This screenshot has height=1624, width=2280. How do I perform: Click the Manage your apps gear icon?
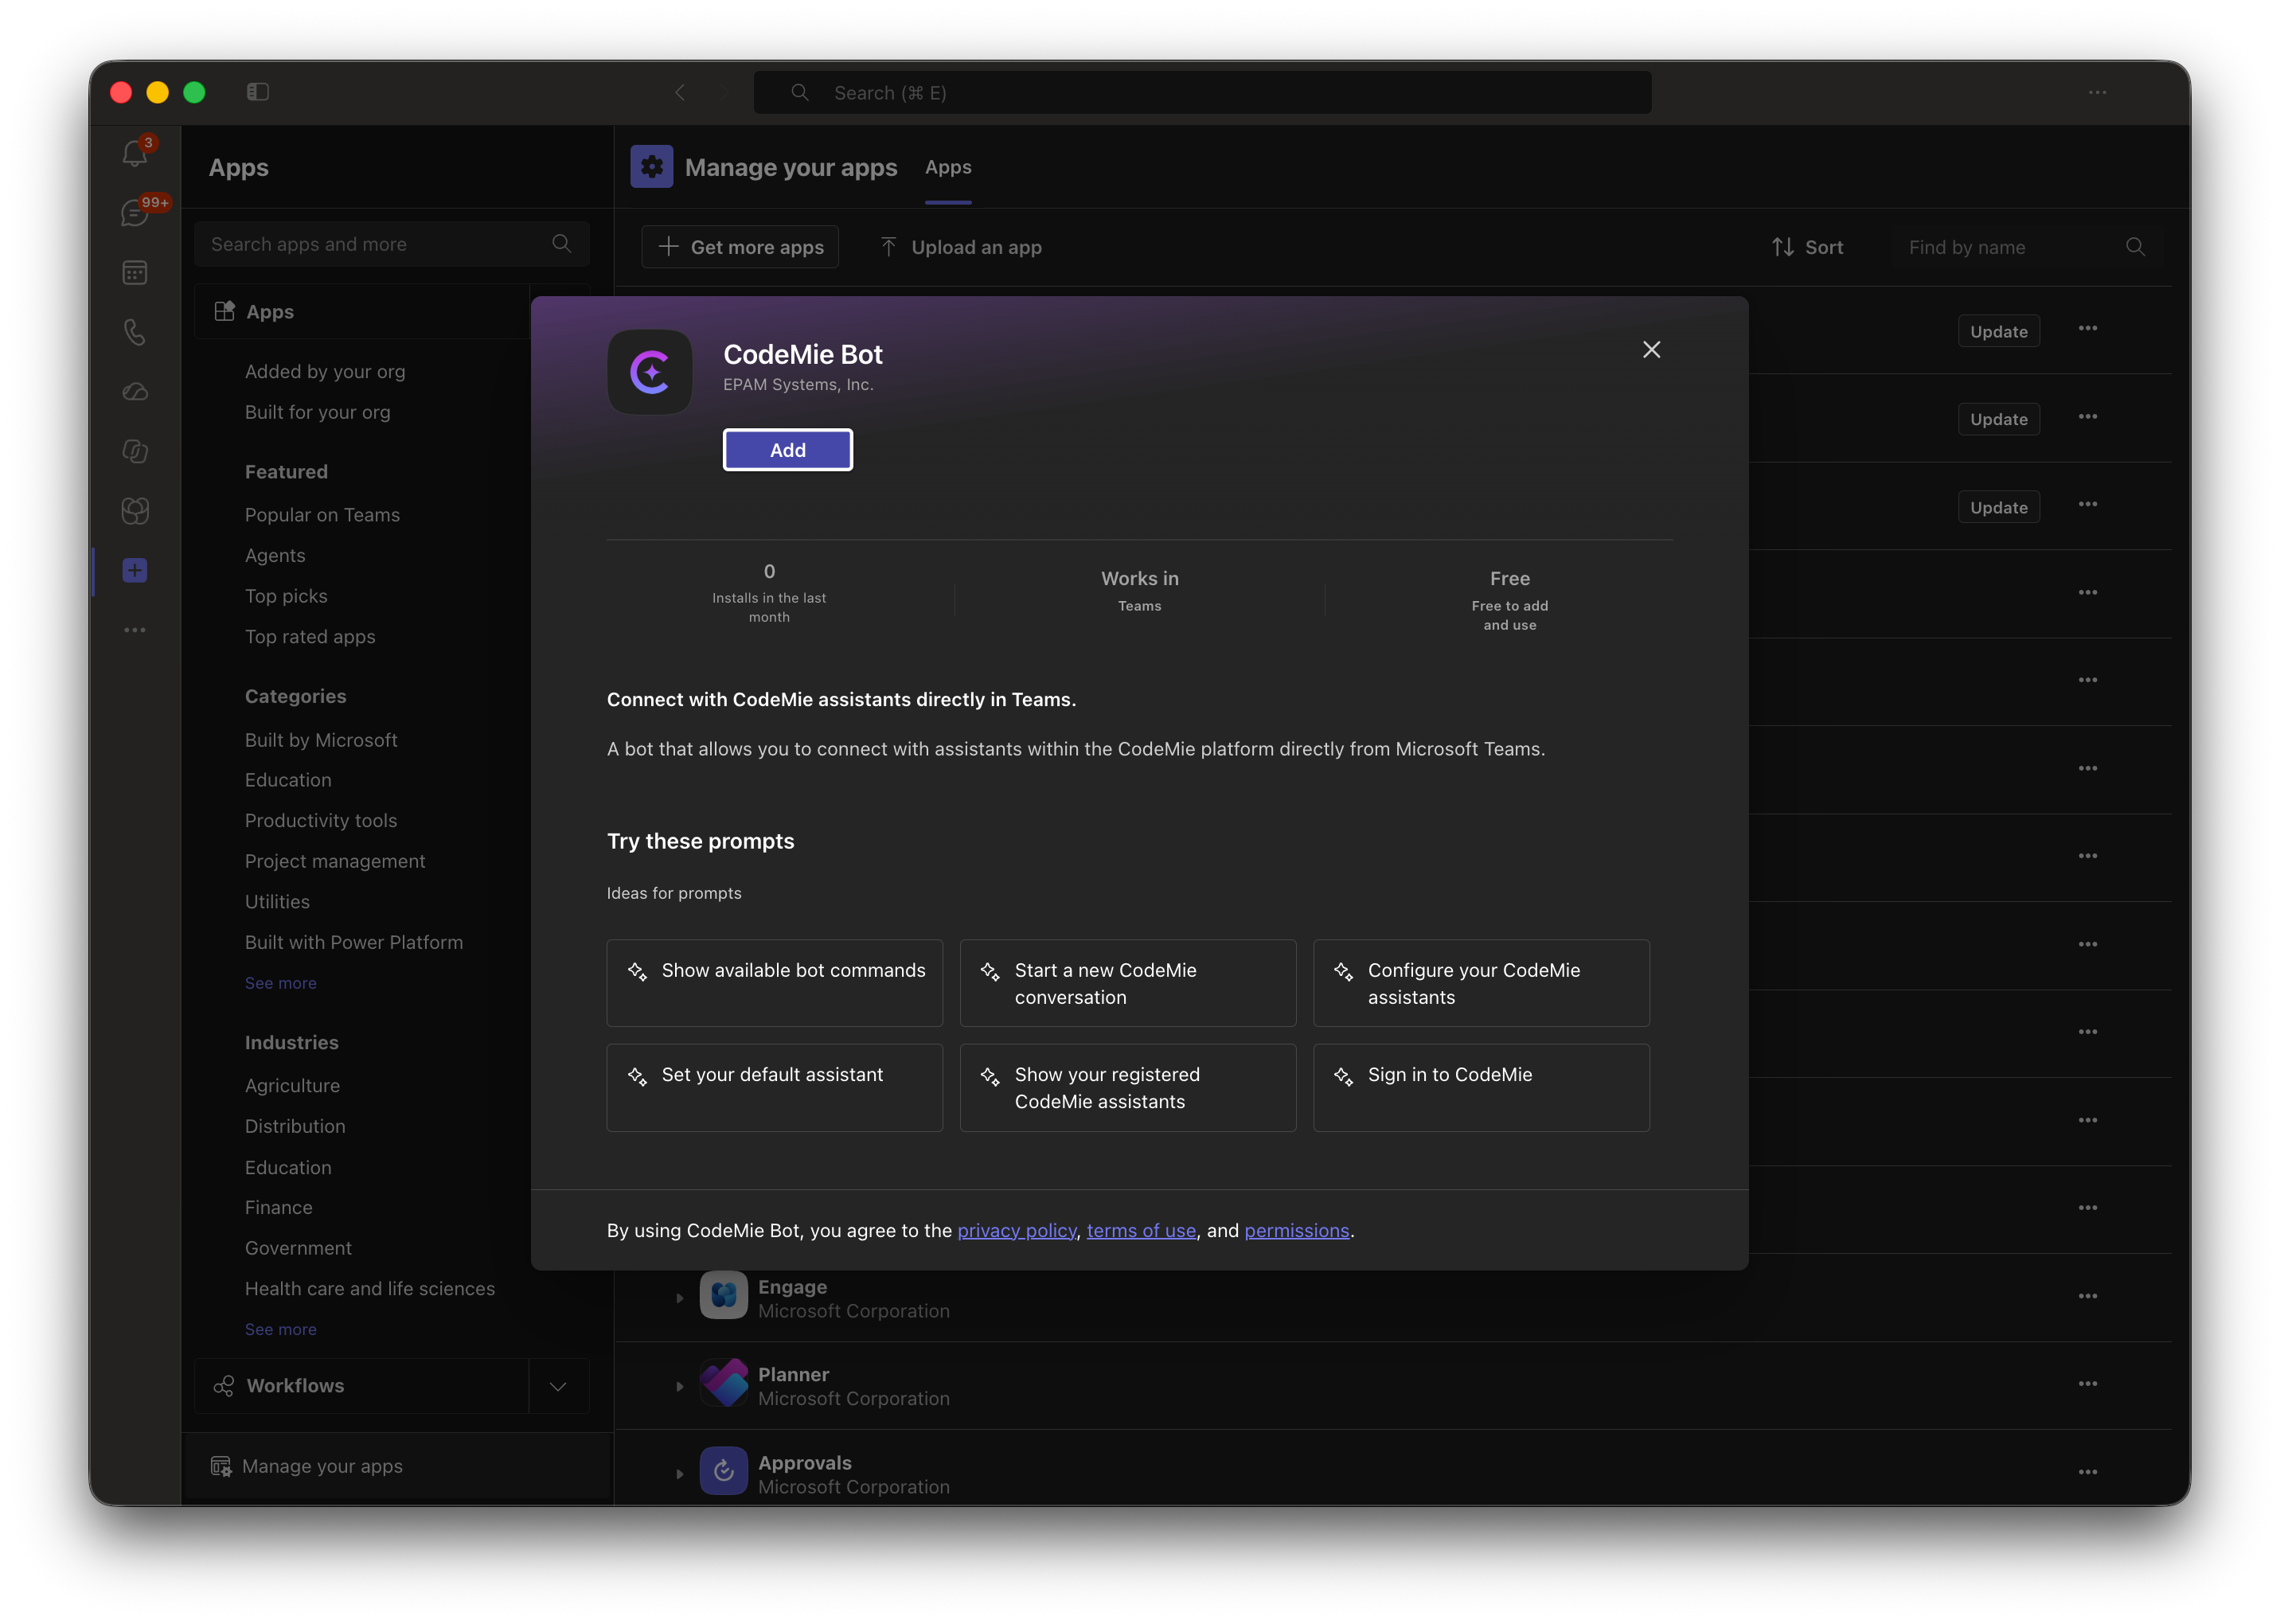[x=652, y=167]
